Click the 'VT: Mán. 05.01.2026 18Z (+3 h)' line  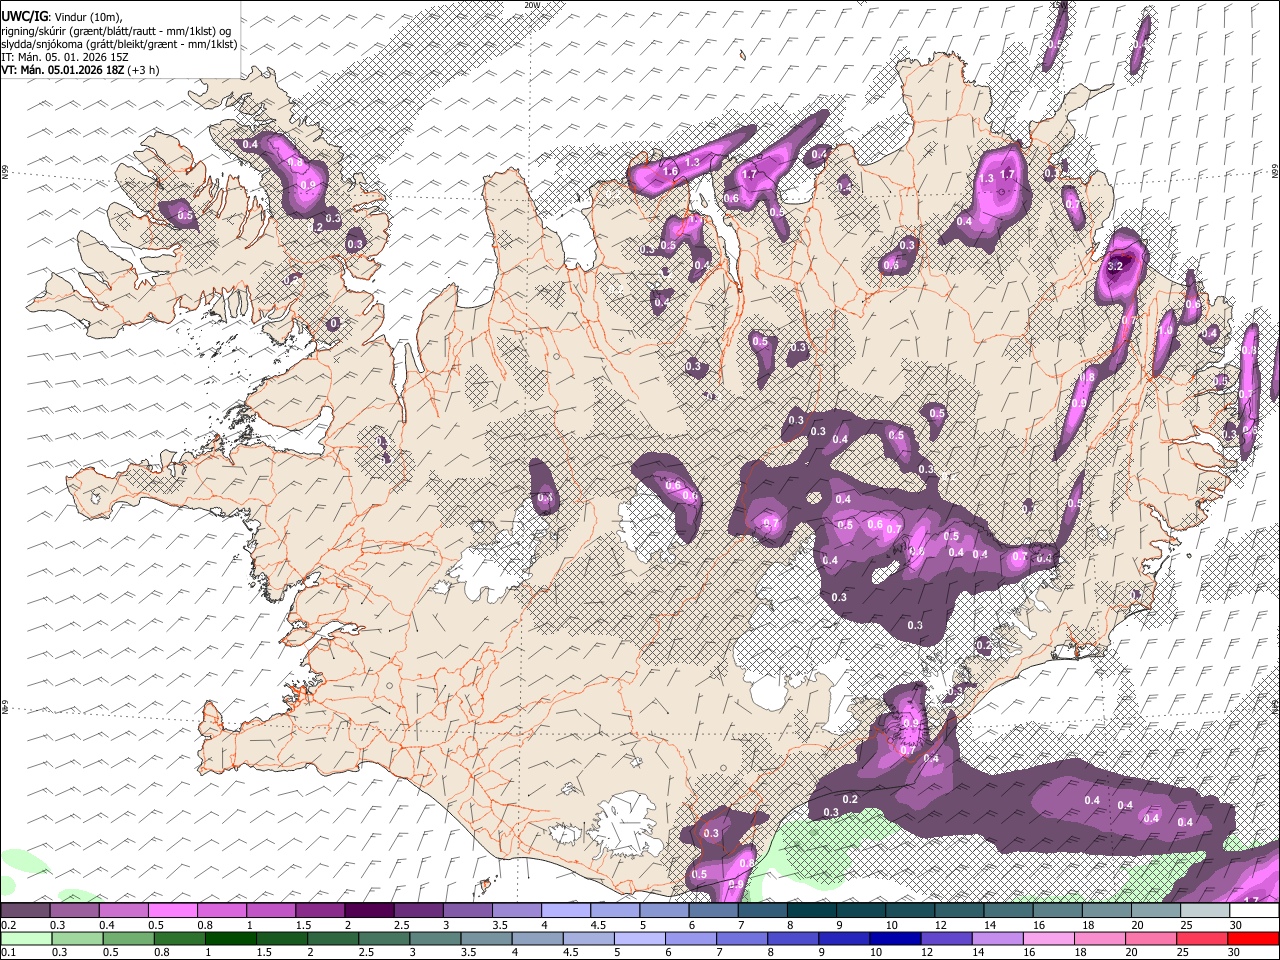click(x=80, y=71)
